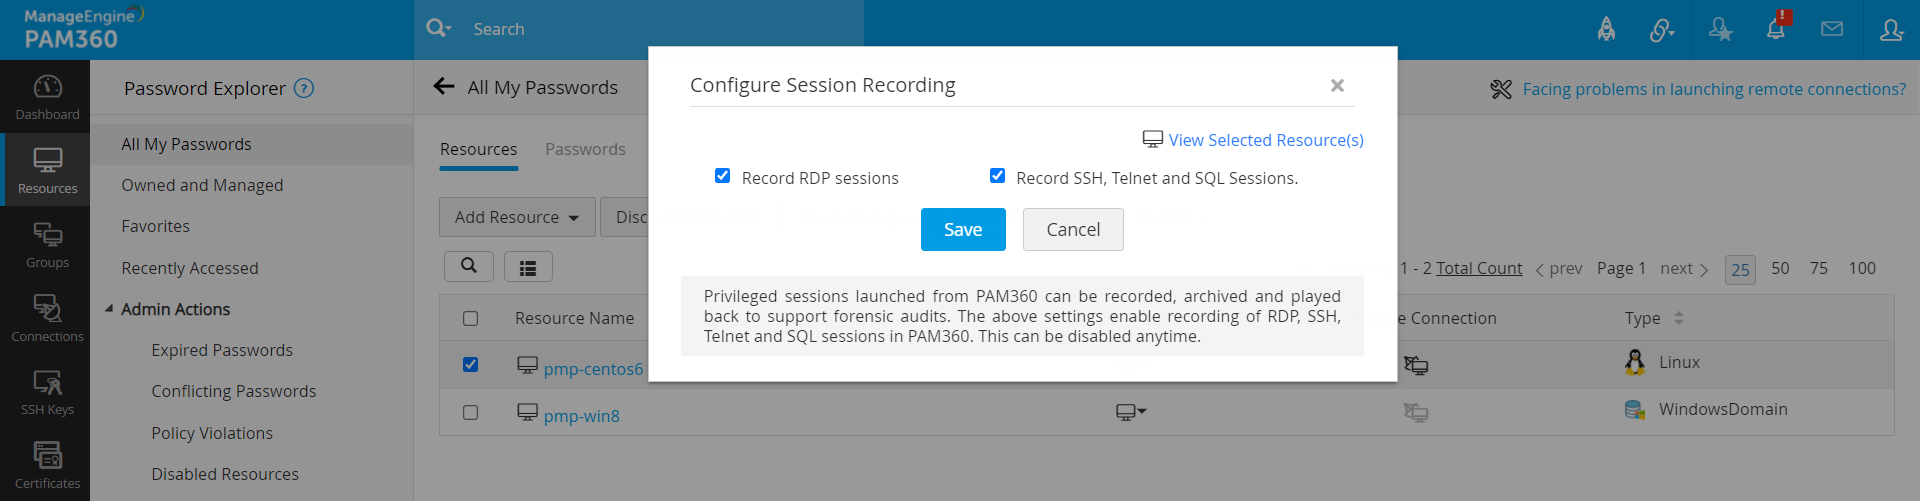1920x501 pixels.
Task: Open the mail envelope icon
Action: pyautogui.click(x=1832, y=29)
